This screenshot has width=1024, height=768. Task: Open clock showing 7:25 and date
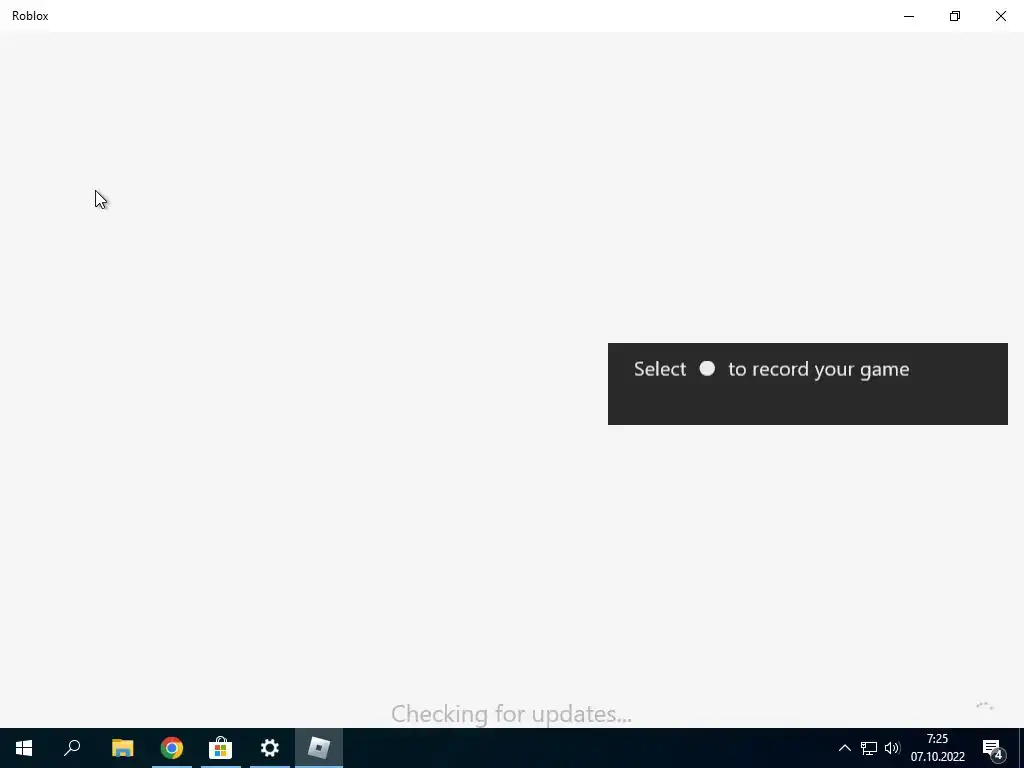pyautogui.click(x=938, y=748)
